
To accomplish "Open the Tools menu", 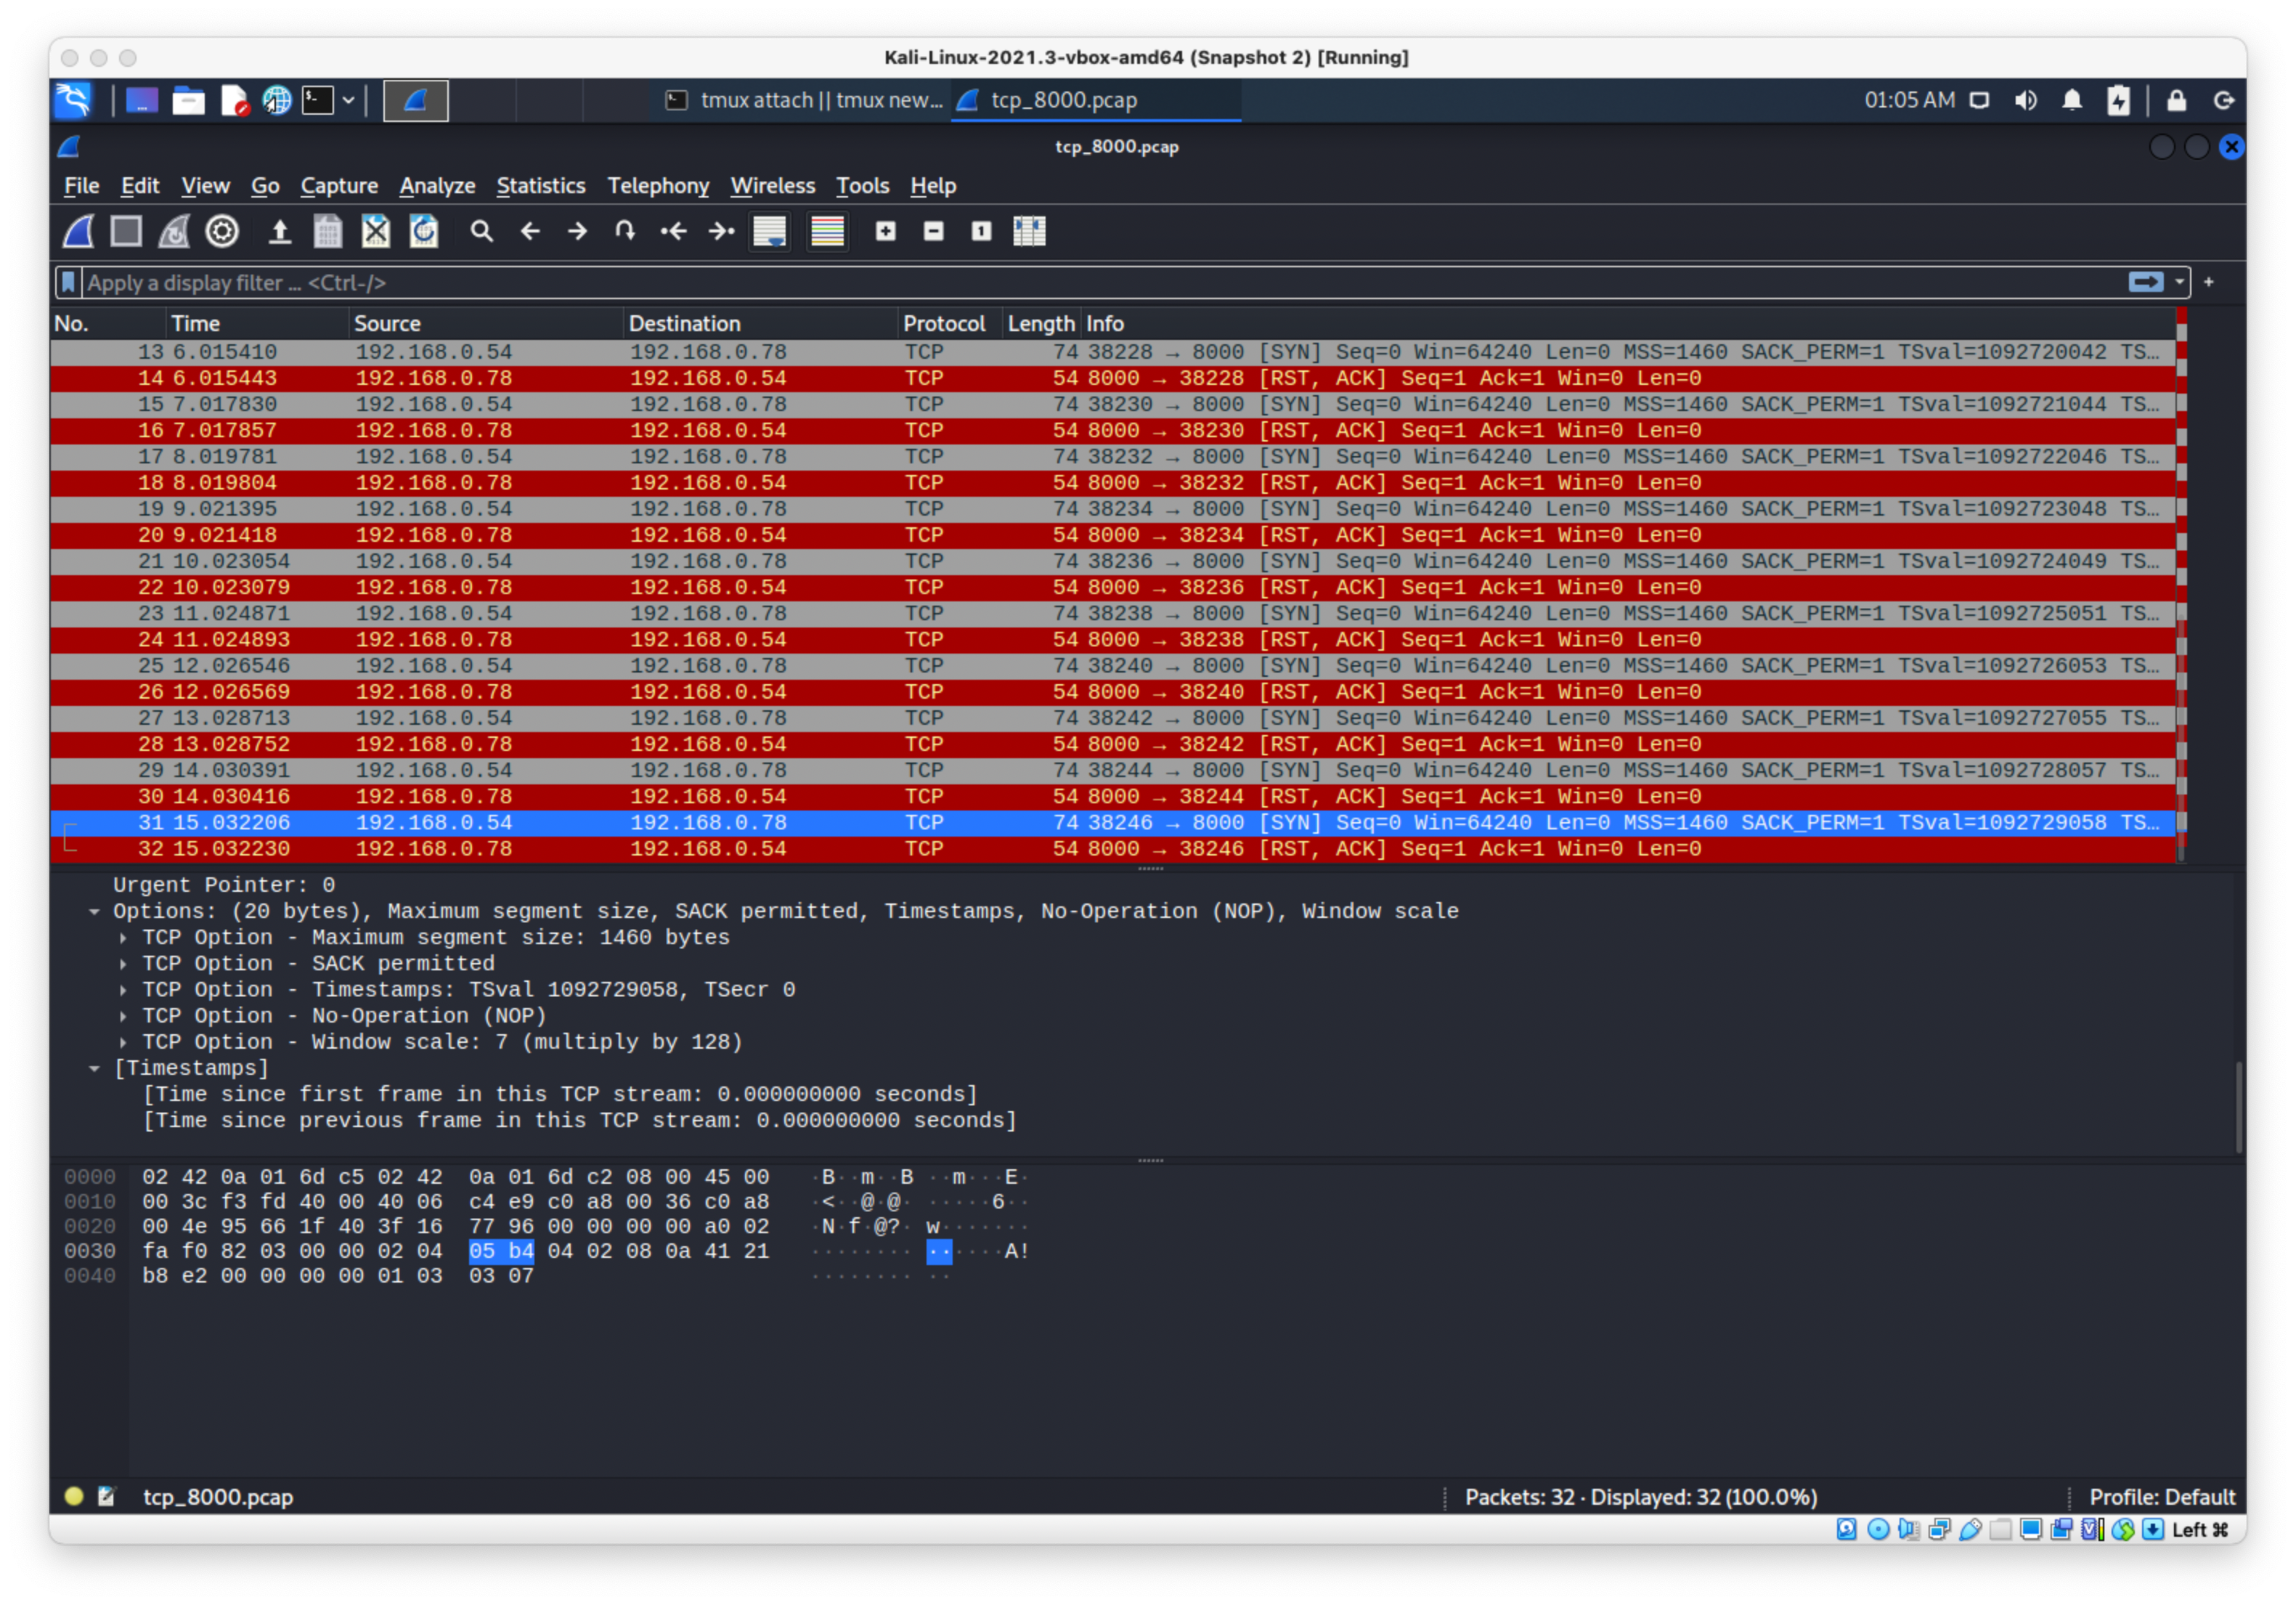I will (x=862, y=186).
